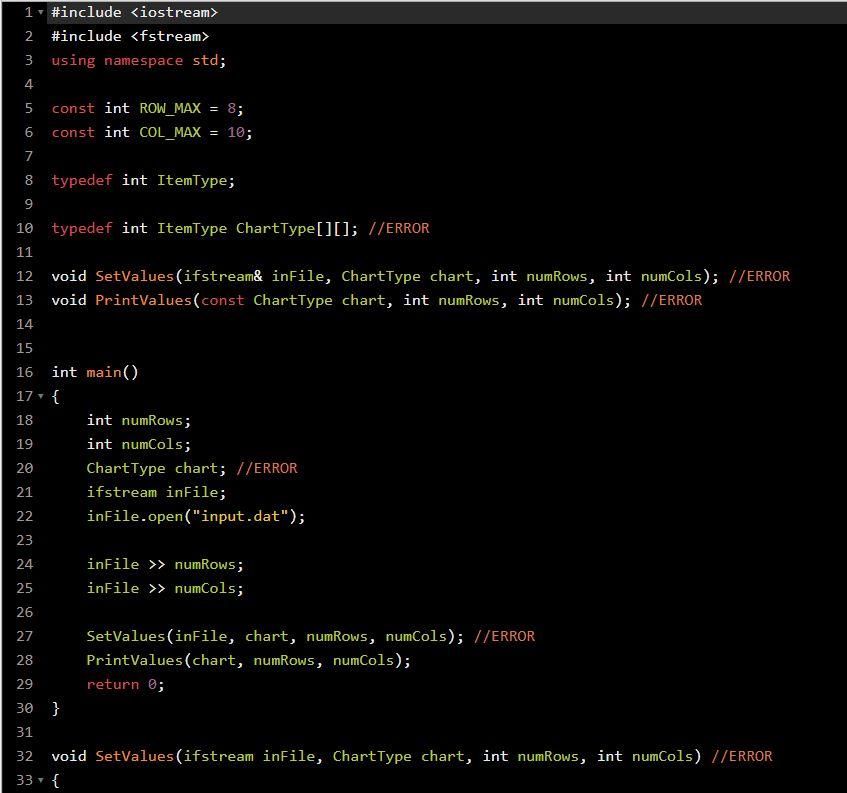Click the #include <fstream> line
Screen dimensions: 847x793
pyautogui.click(x=130, y=36)
